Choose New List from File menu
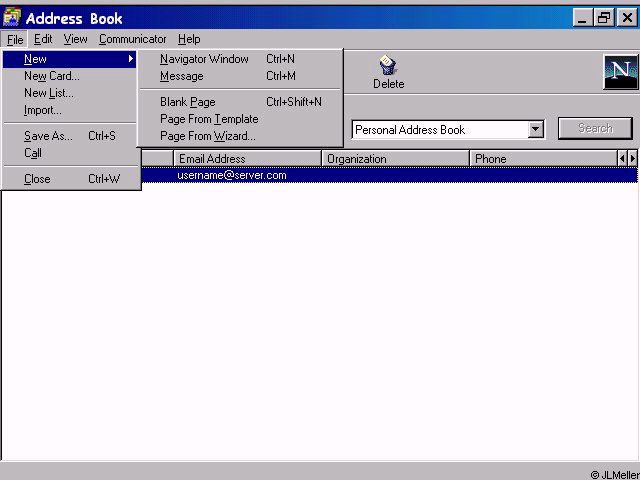Image resolution: width=640 pixels, height=480 pixels. point(69,93)
